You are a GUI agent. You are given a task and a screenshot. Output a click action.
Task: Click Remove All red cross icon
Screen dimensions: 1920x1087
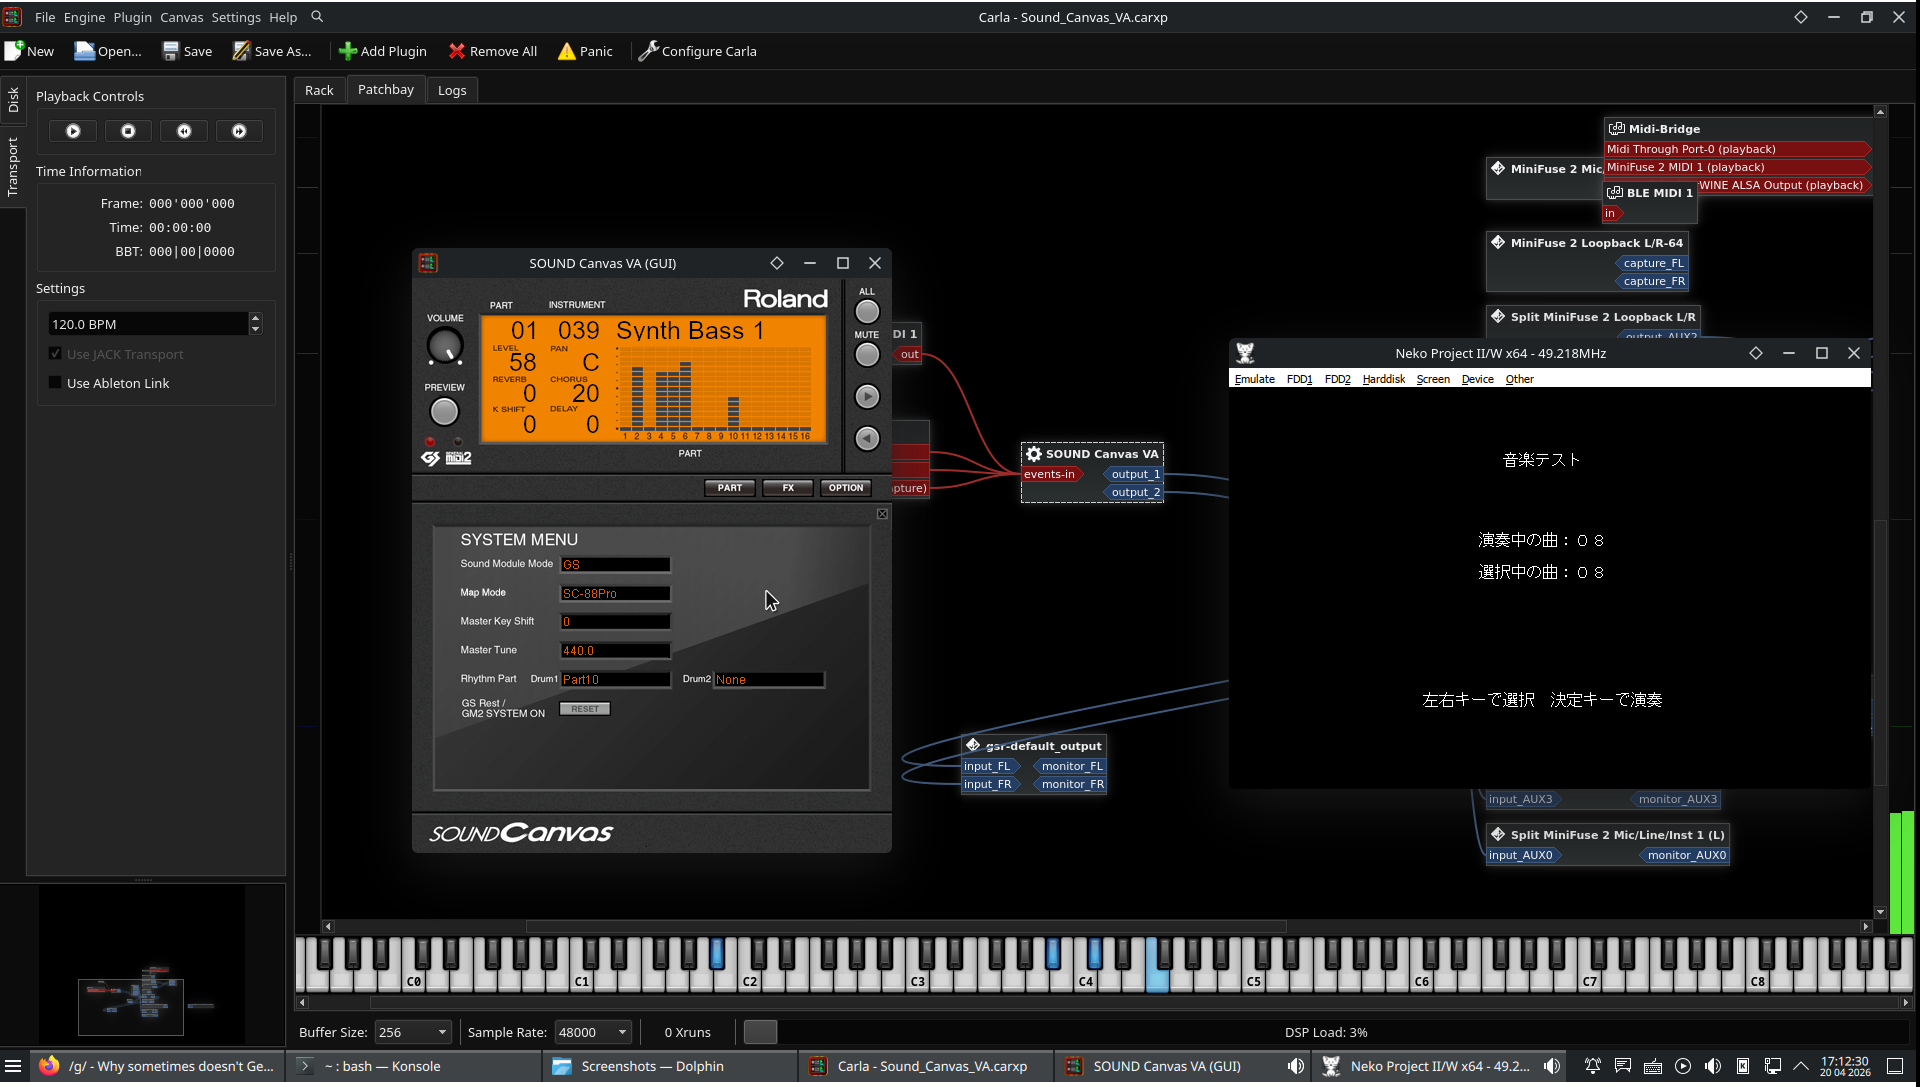(457, 51)
